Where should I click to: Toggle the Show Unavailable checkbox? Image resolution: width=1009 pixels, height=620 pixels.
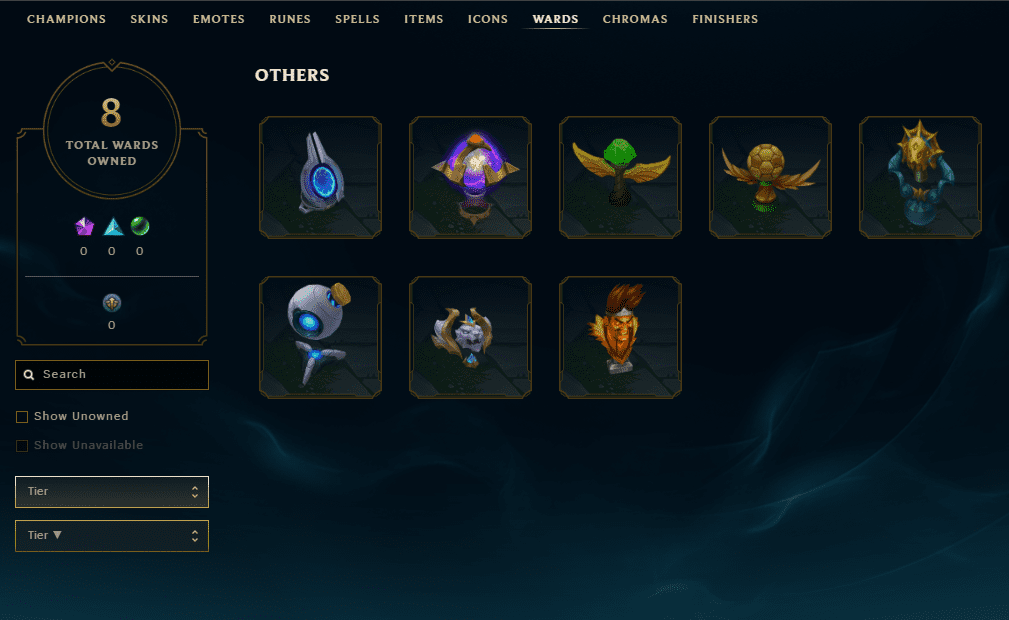coord(22,446)
